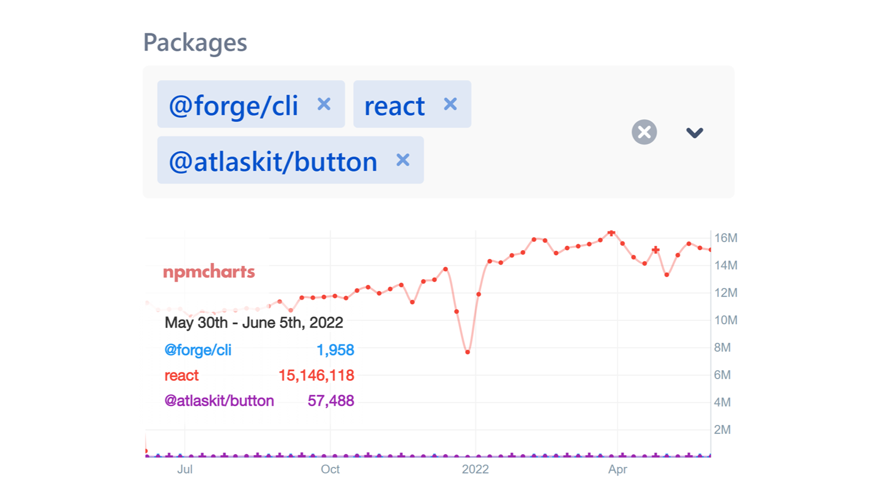Select the react legend entry
This screenshot has height=496, width=871.
tap(182, 376)
